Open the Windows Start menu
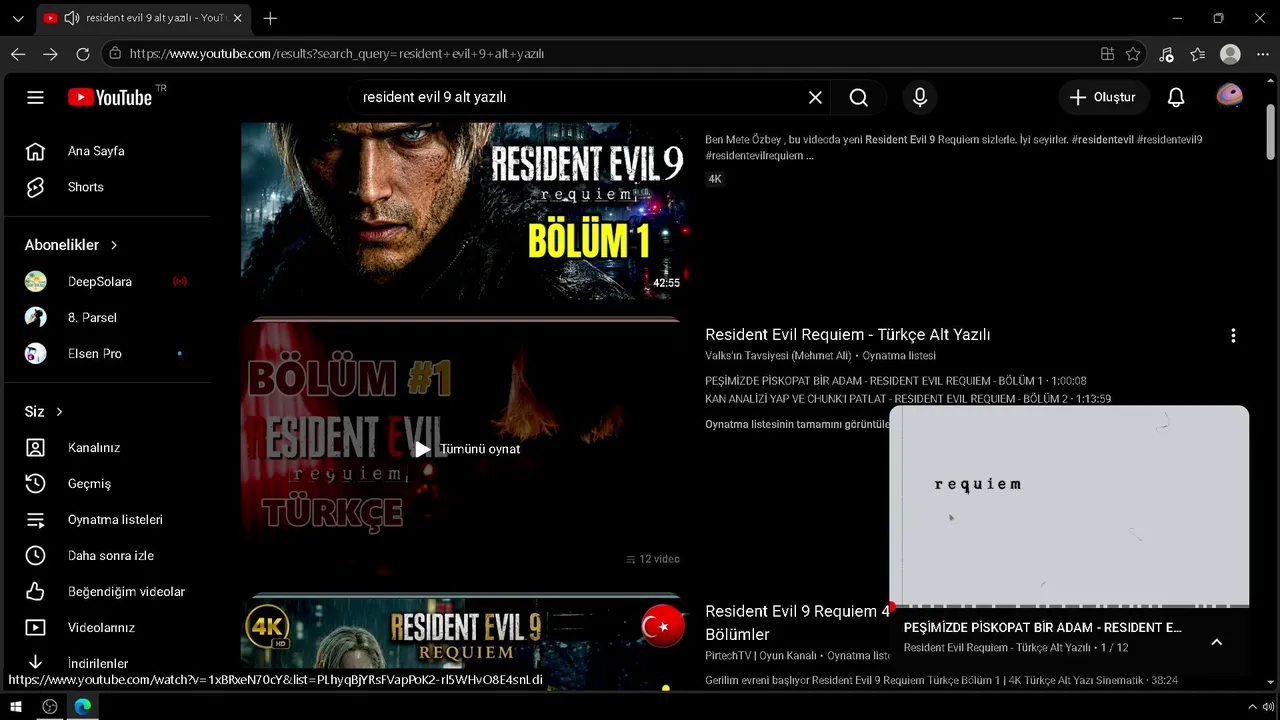 point(16,707)
